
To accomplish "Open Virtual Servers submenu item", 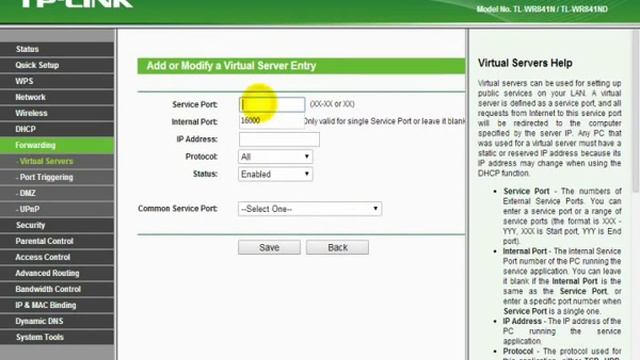I will pyautogui.click(x=57, y=161).
